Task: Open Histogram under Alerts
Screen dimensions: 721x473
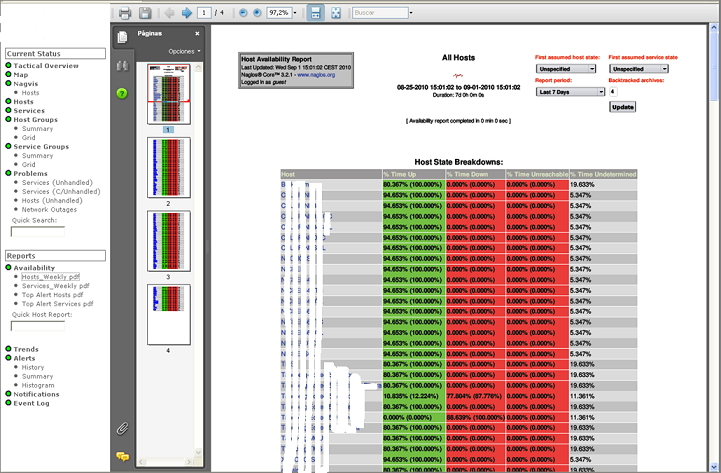Action: tap(38, 385)
